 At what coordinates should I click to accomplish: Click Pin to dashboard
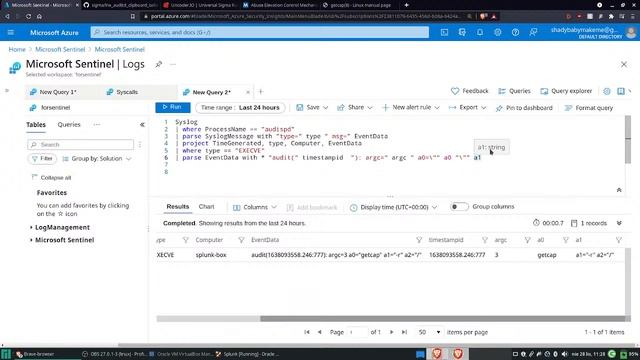524,108
